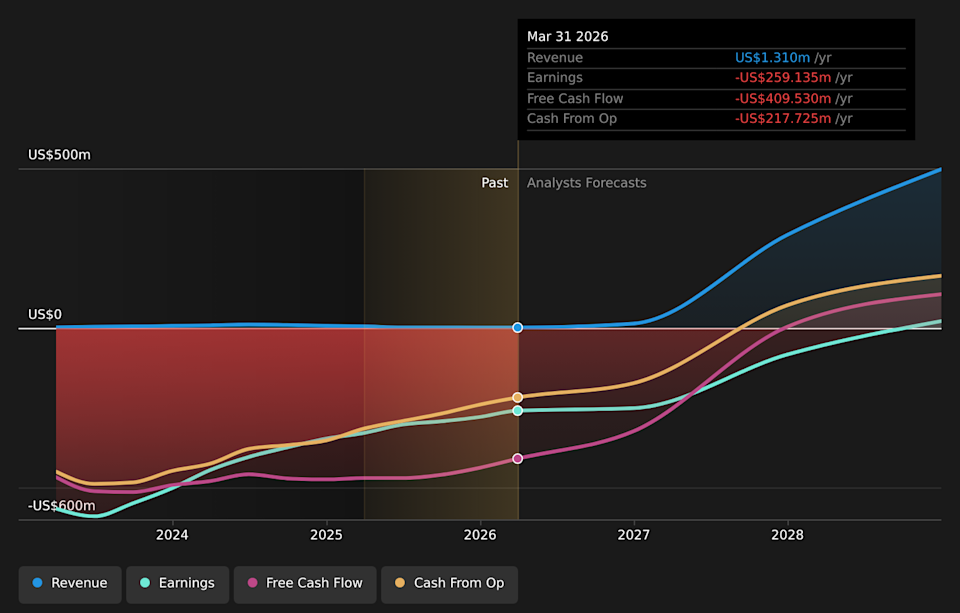Click the Past section label

(x=495, y=183)
